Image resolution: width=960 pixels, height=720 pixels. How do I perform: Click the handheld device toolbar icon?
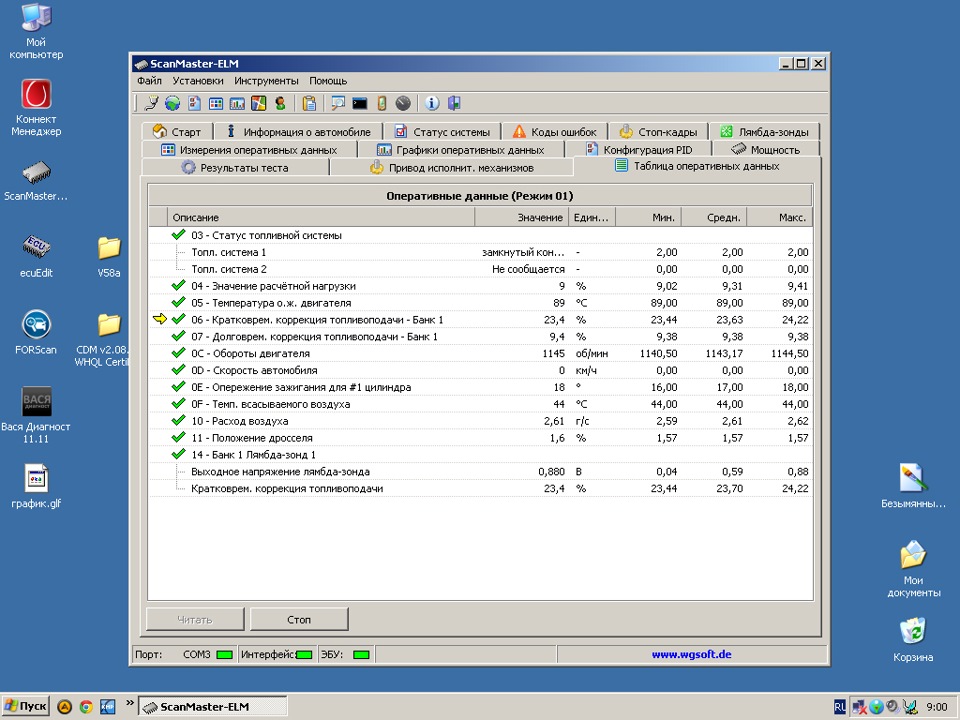381,103
